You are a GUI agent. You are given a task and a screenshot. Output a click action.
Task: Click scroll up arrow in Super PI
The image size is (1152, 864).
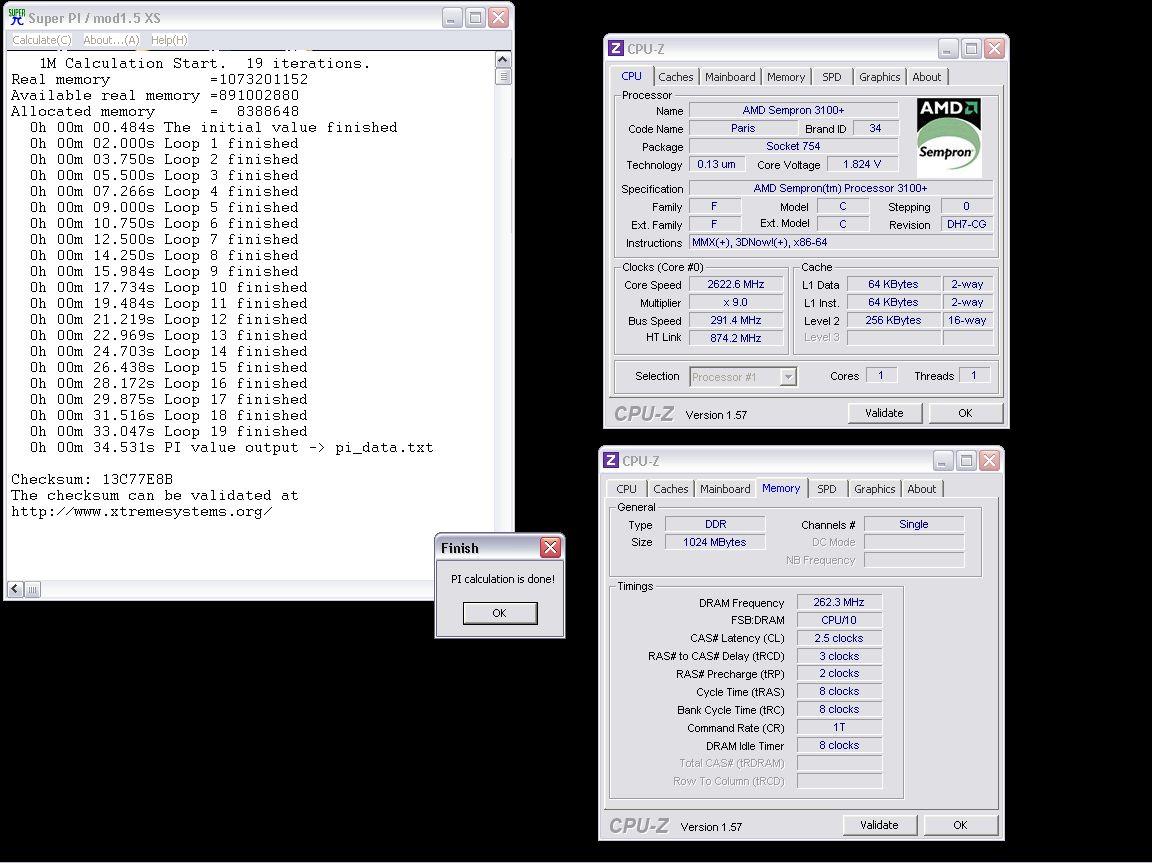tap(503, 60)
